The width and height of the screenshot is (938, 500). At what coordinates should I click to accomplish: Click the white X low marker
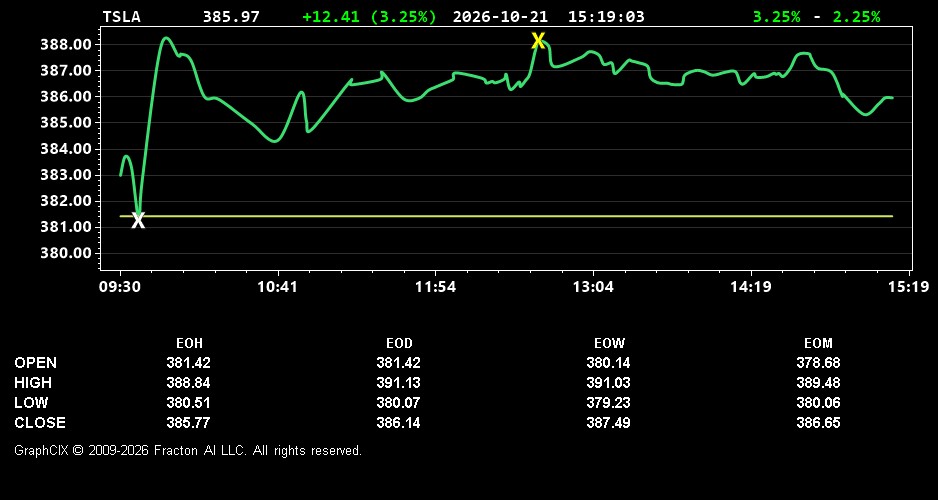click(138, 221)
